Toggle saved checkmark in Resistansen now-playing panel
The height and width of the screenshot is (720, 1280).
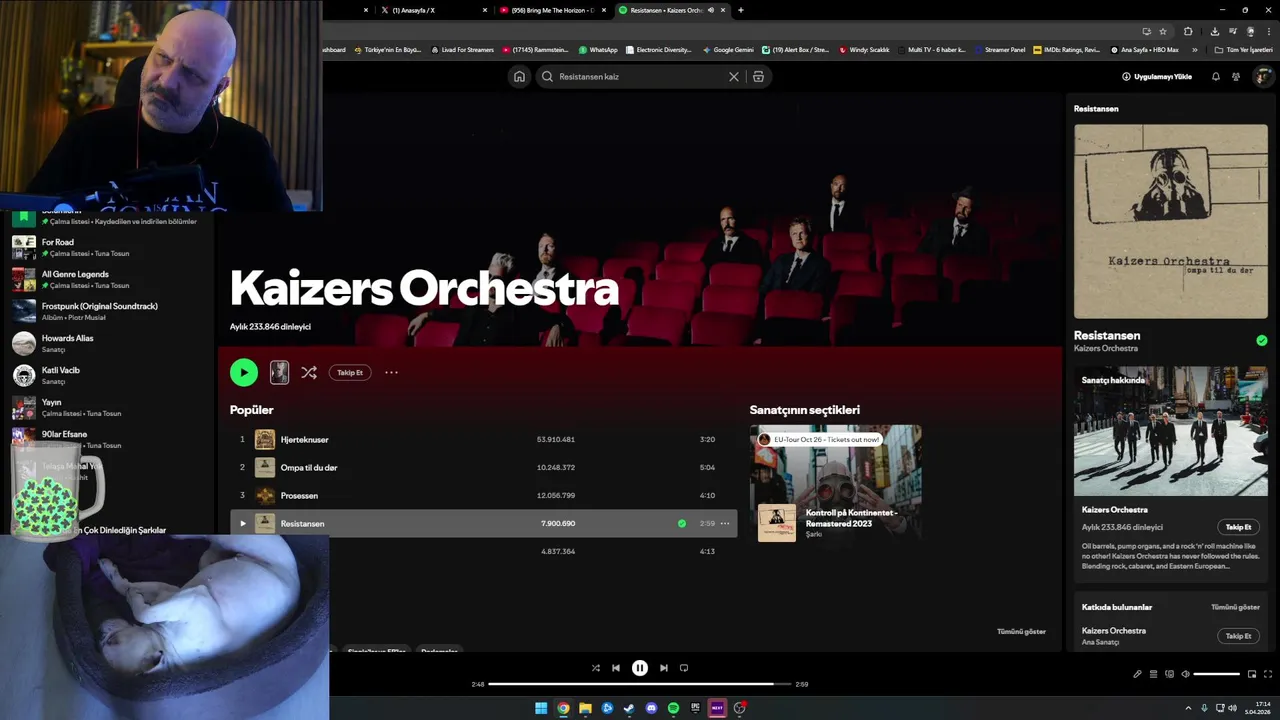click(1261, 341)
